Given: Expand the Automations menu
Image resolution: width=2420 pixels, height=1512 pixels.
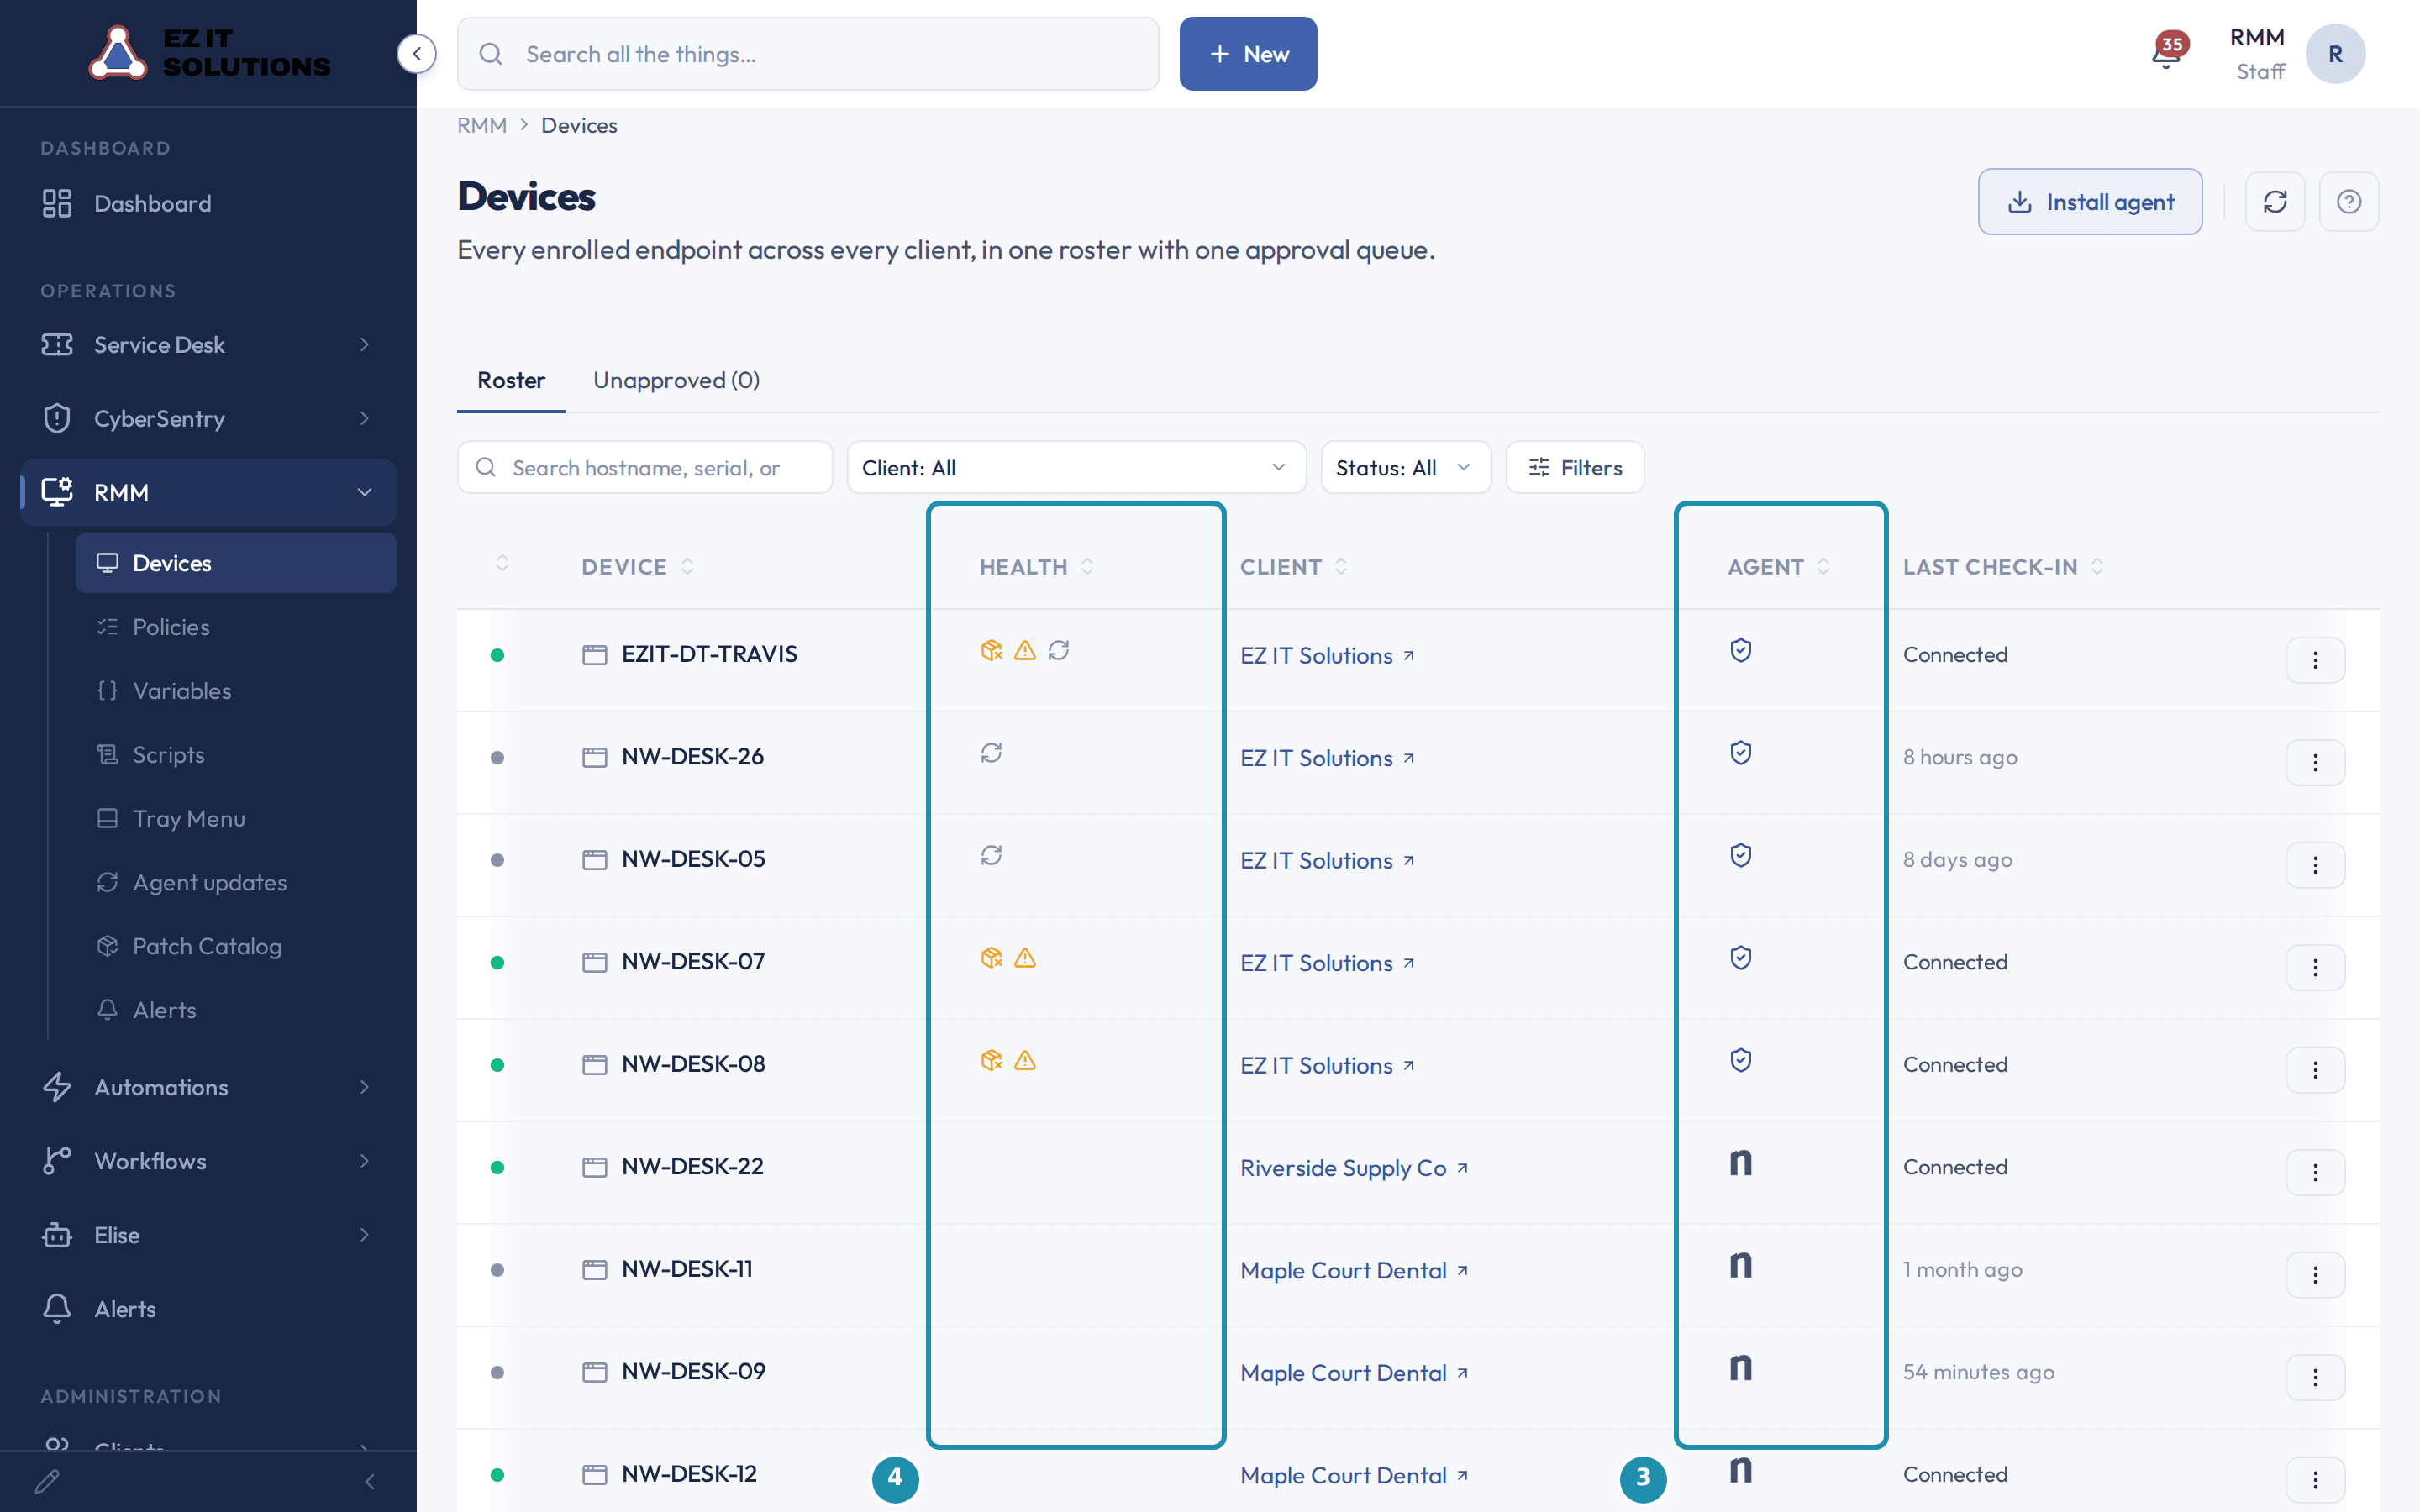Looking at the screenshot, I should tap(208, 1087).
